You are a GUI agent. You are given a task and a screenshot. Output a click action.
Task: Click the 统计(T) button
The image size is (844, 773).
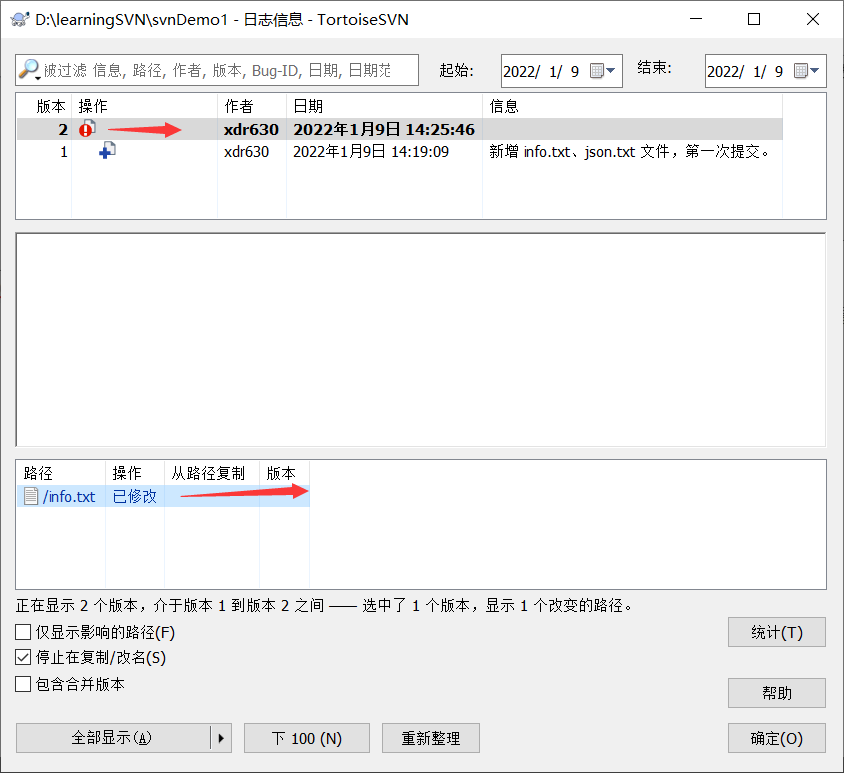pyautogui.click(x=776, y=632)
